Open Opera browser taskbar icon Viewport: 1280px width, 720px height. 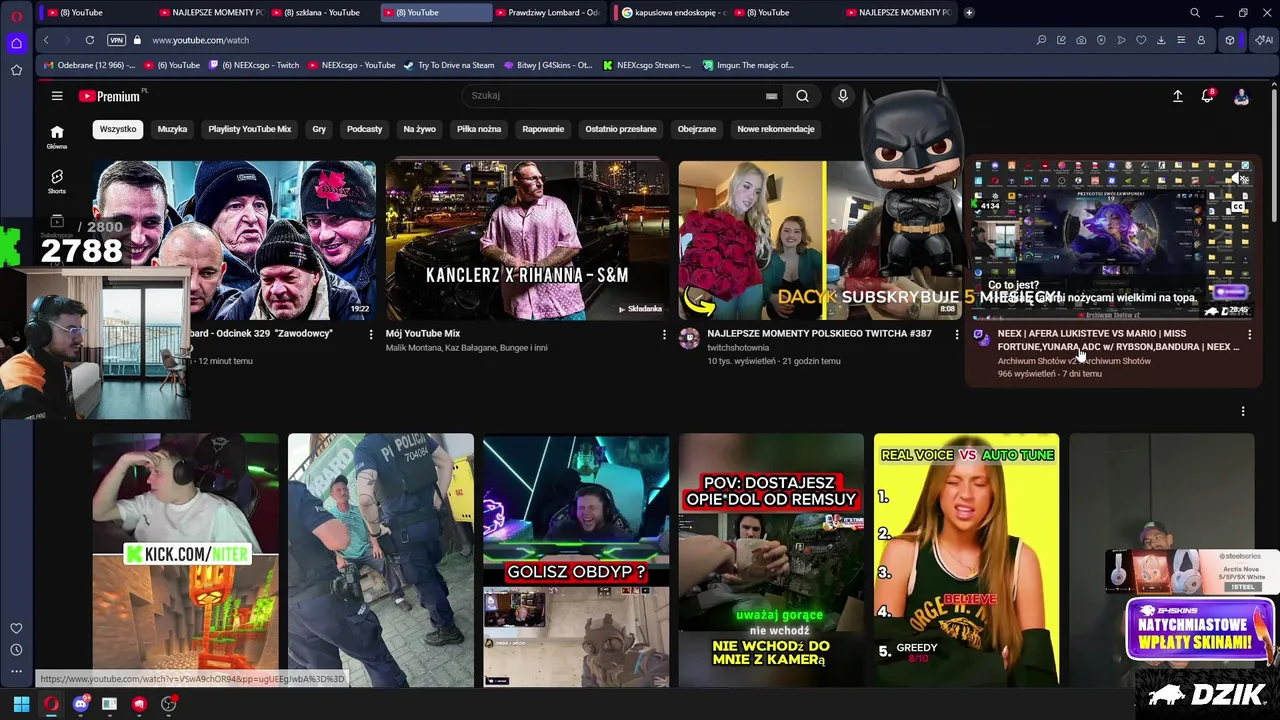[51, 704]
